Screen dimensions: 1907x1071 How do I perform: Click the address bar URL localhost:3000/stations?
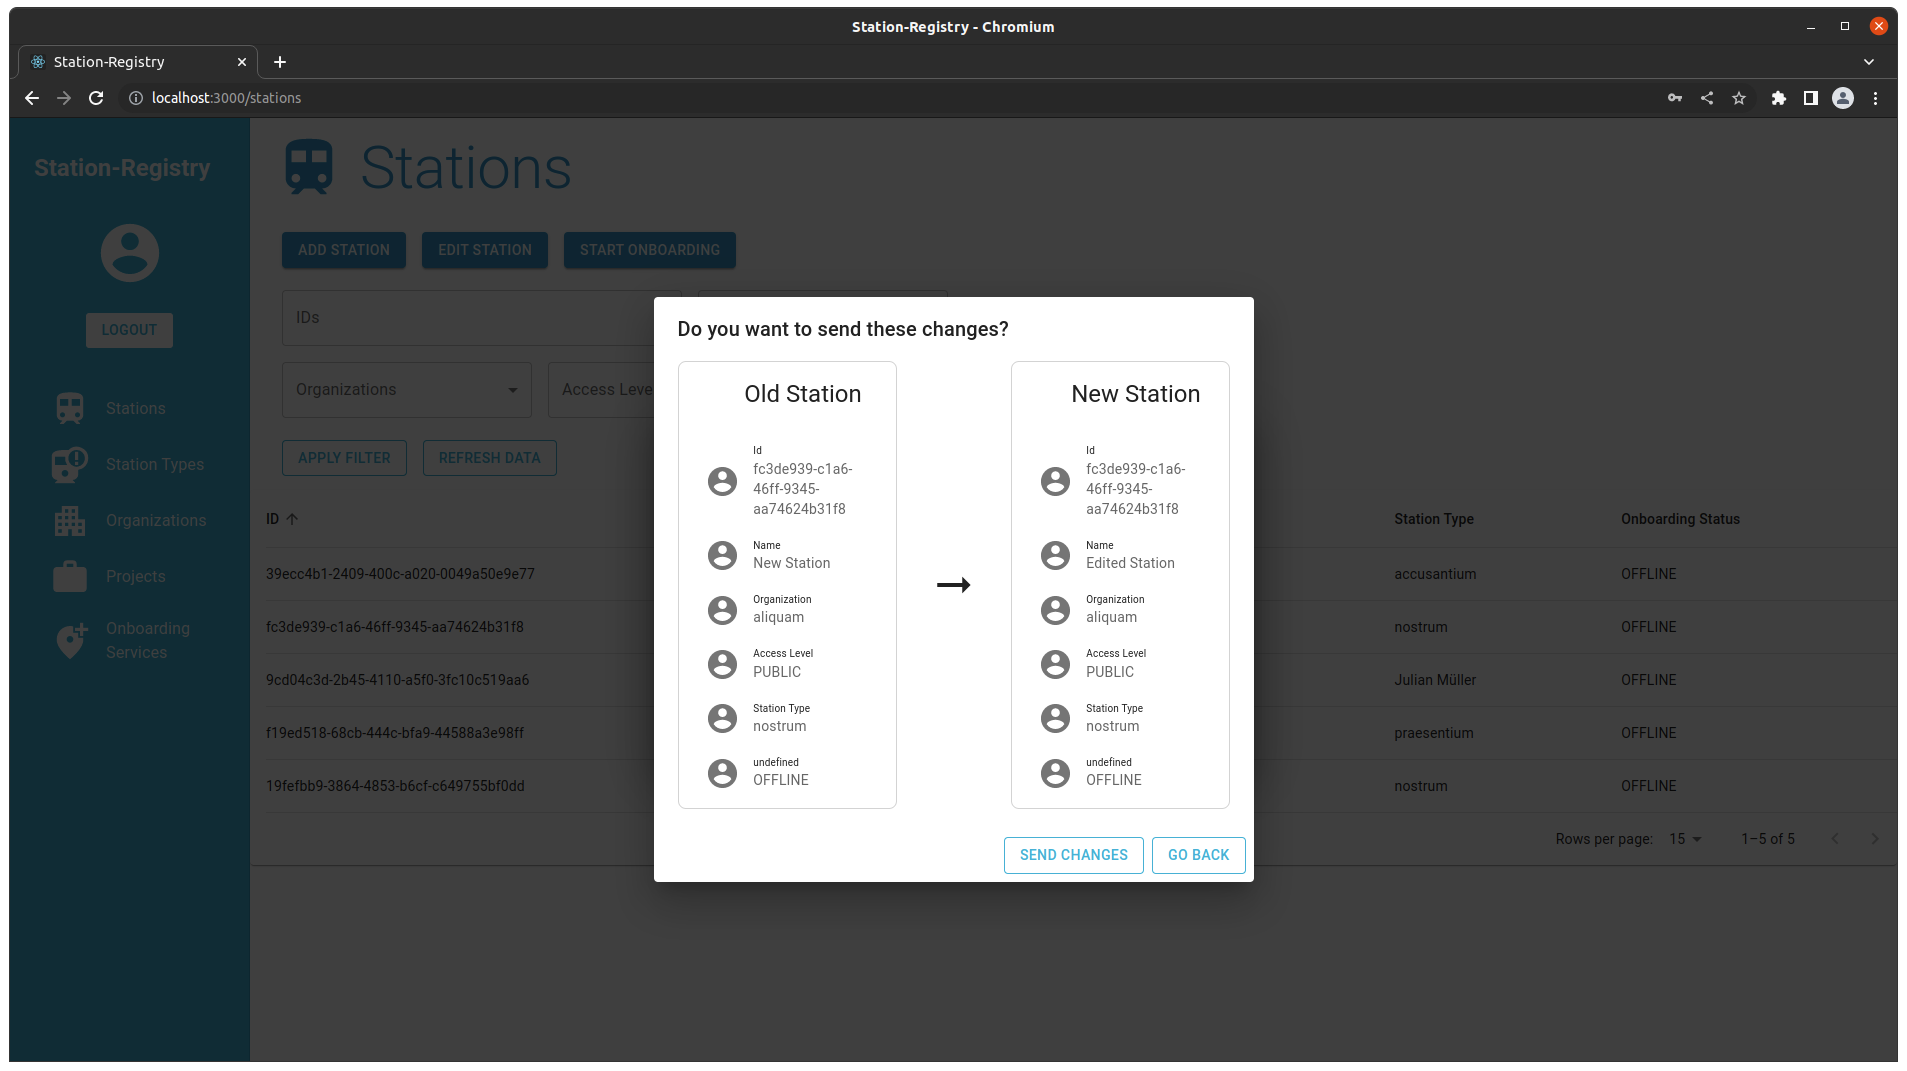226,98
